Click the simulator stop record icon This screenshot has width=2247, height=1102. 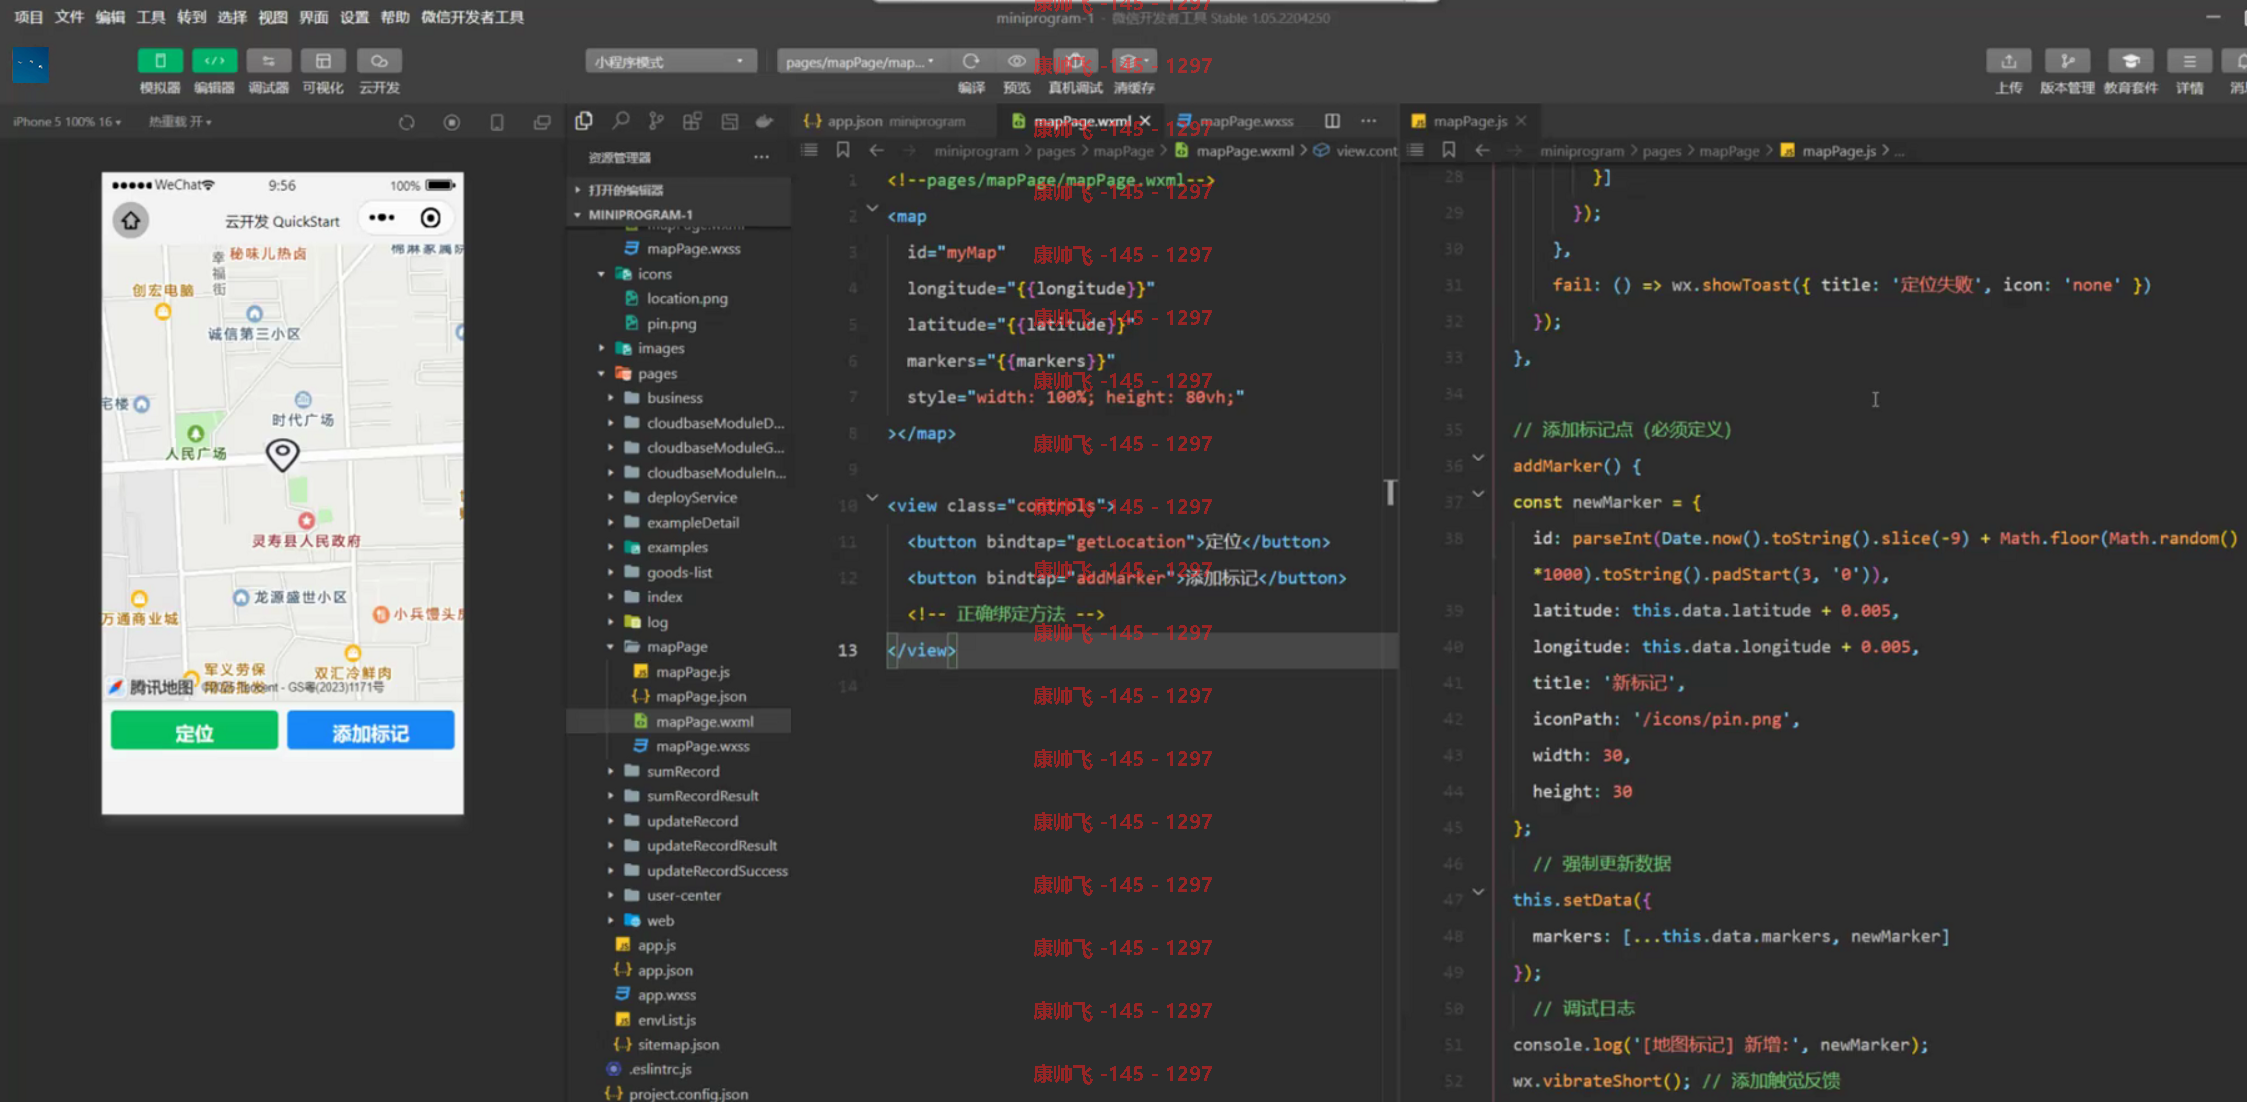(x=452, y=122)
